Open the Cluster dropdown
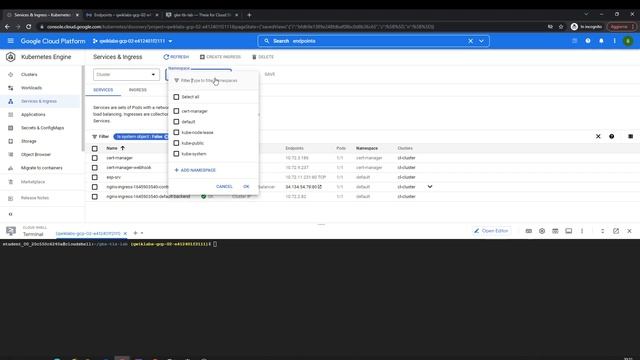This screenshot has height=360, width=640. coord(126,75)
